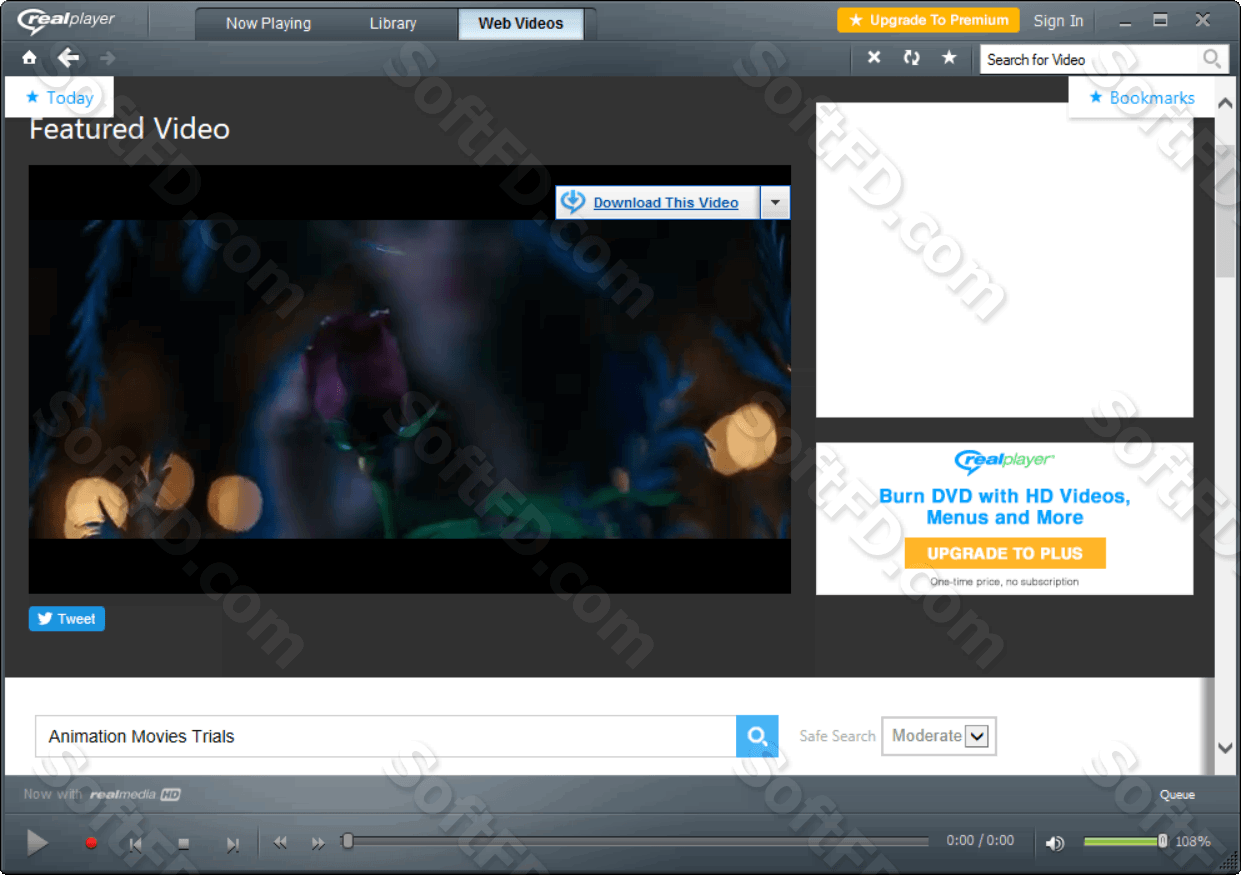Click the page scroll down arrow
Screen dimensions: 1241x875
pyautogui.click(x=1225, y=747)
